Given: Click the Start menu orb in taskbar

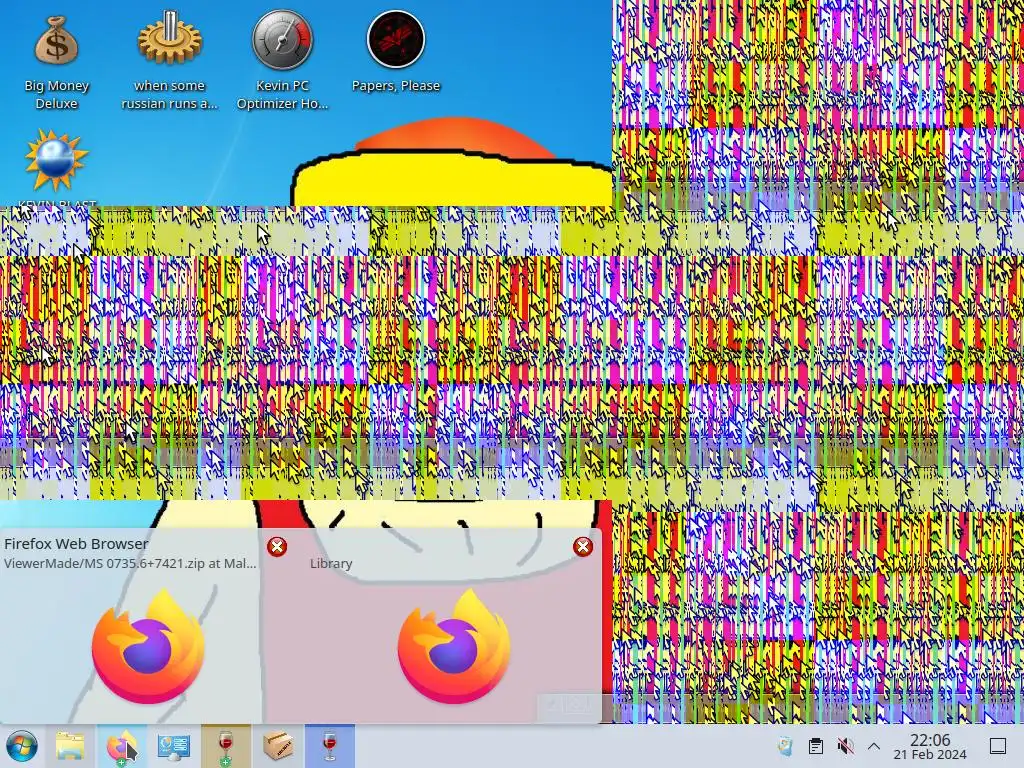Looking at the screenshot, I should point(22,746).
